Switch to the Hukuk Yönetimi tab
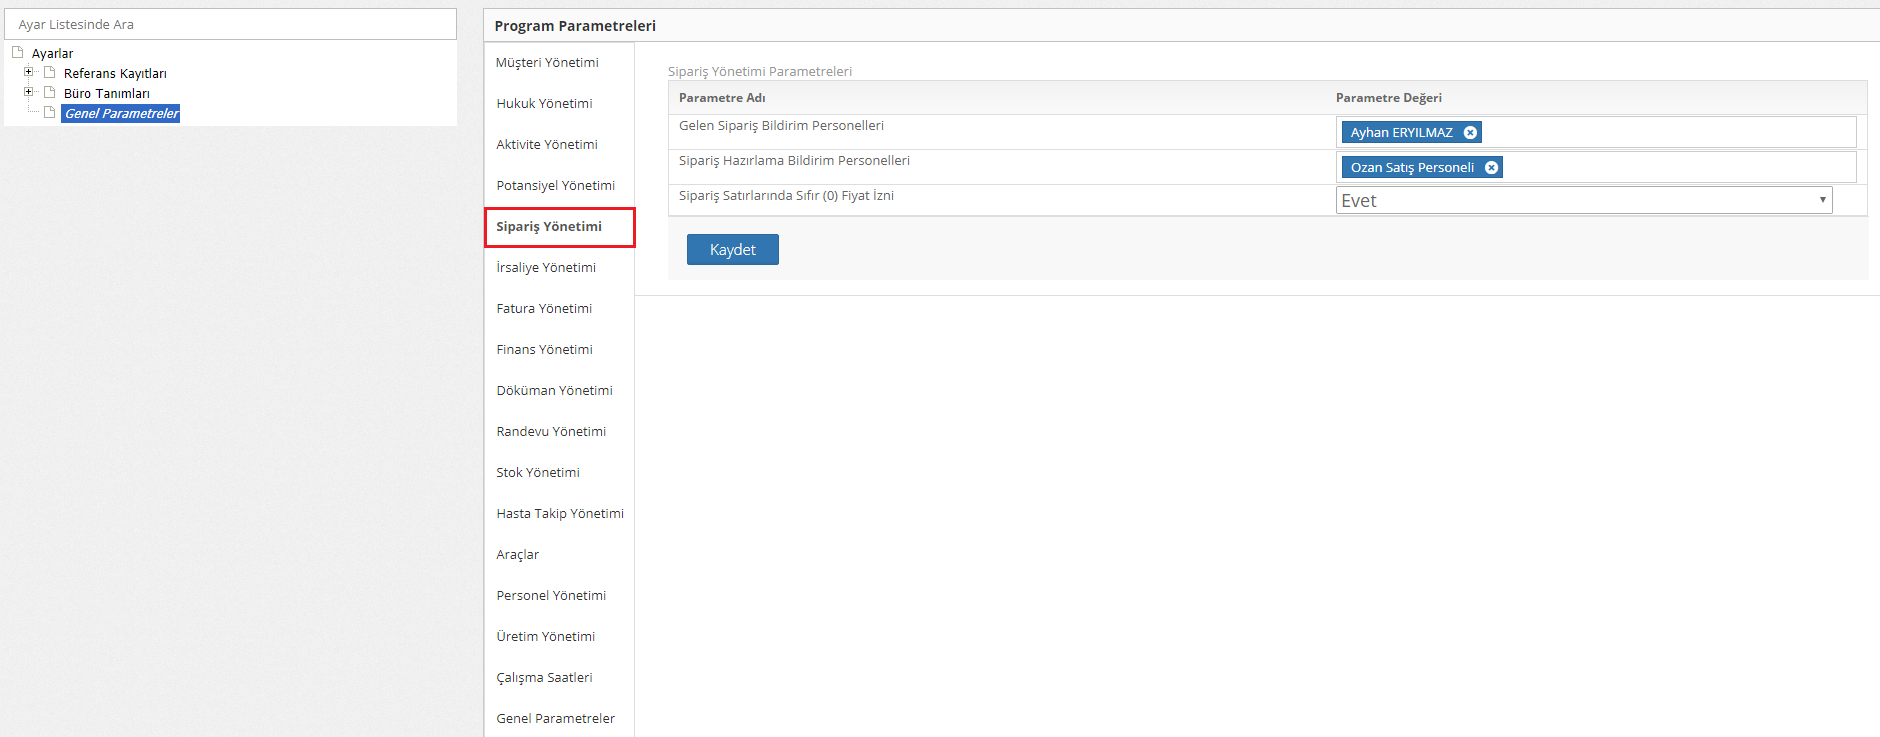This screenshot has height=737, width=1880. (x=544, y=104)
